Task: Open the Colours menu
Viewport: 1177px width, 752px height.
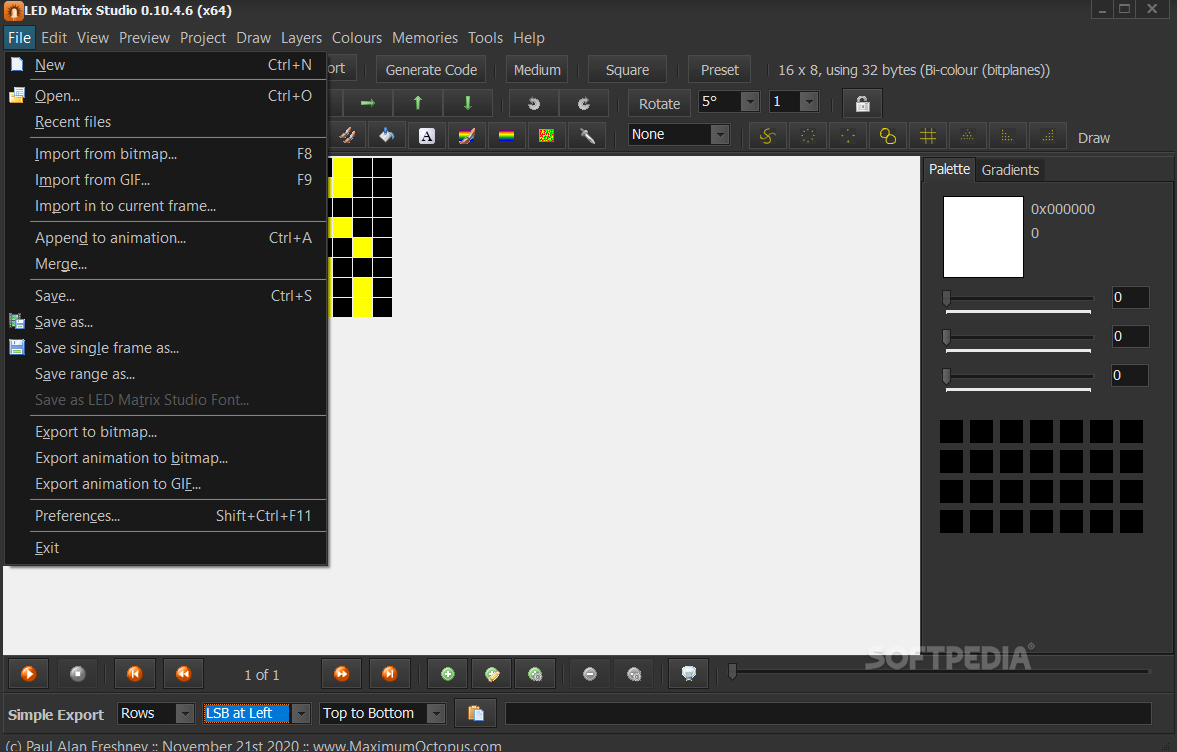Action: pyautogui.click(x=357, y=38)
